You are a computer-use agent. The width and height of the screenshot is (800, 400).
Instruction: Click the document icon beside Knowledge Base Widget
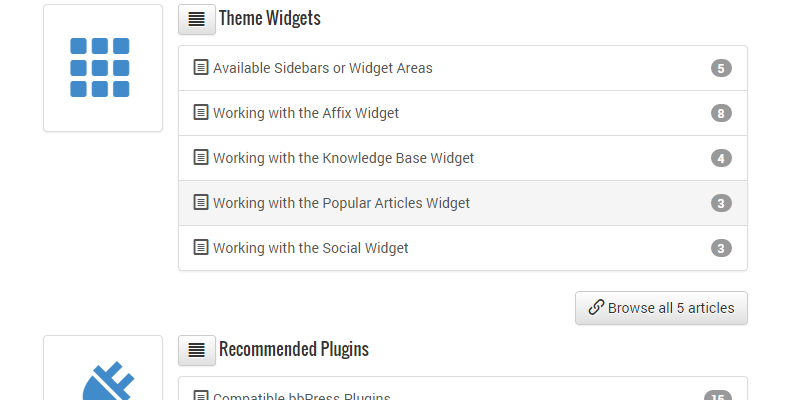coord(201,158)
